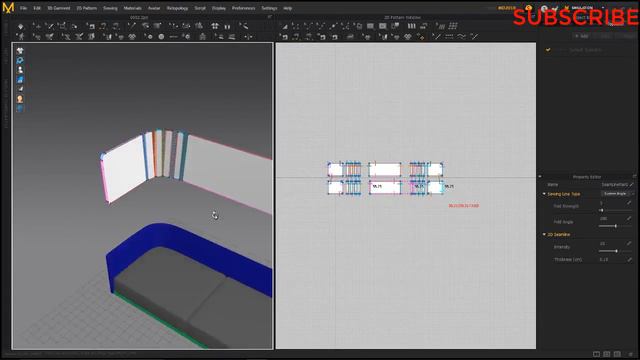Viewport: 640px width, 360px height.
Task: Open the Custom Angle sewing line type dropdown
Action: [617, 193]
